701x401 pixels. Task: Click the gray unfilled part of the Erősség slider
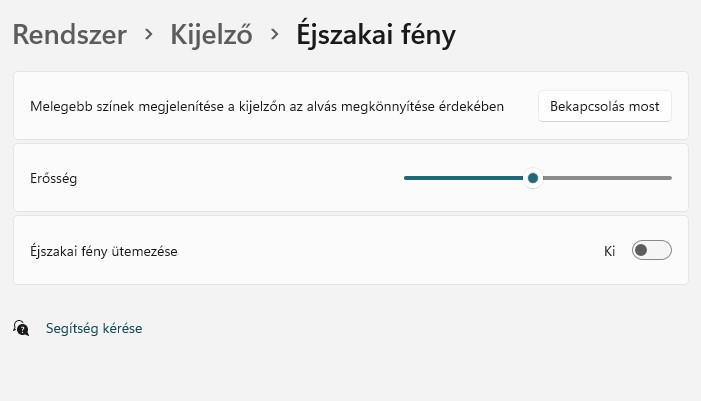(605, 178)
